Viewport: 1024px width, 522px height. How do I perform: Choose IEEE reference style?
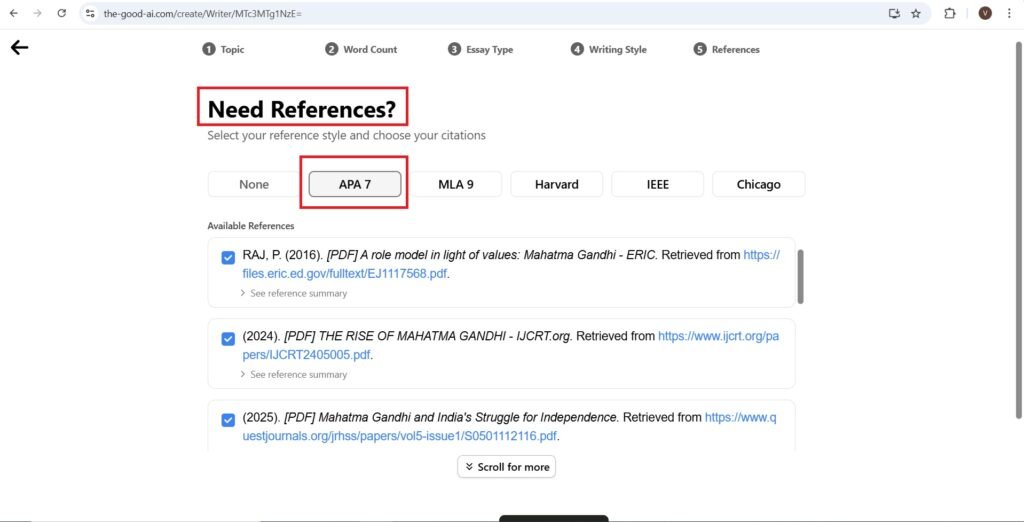658,184
